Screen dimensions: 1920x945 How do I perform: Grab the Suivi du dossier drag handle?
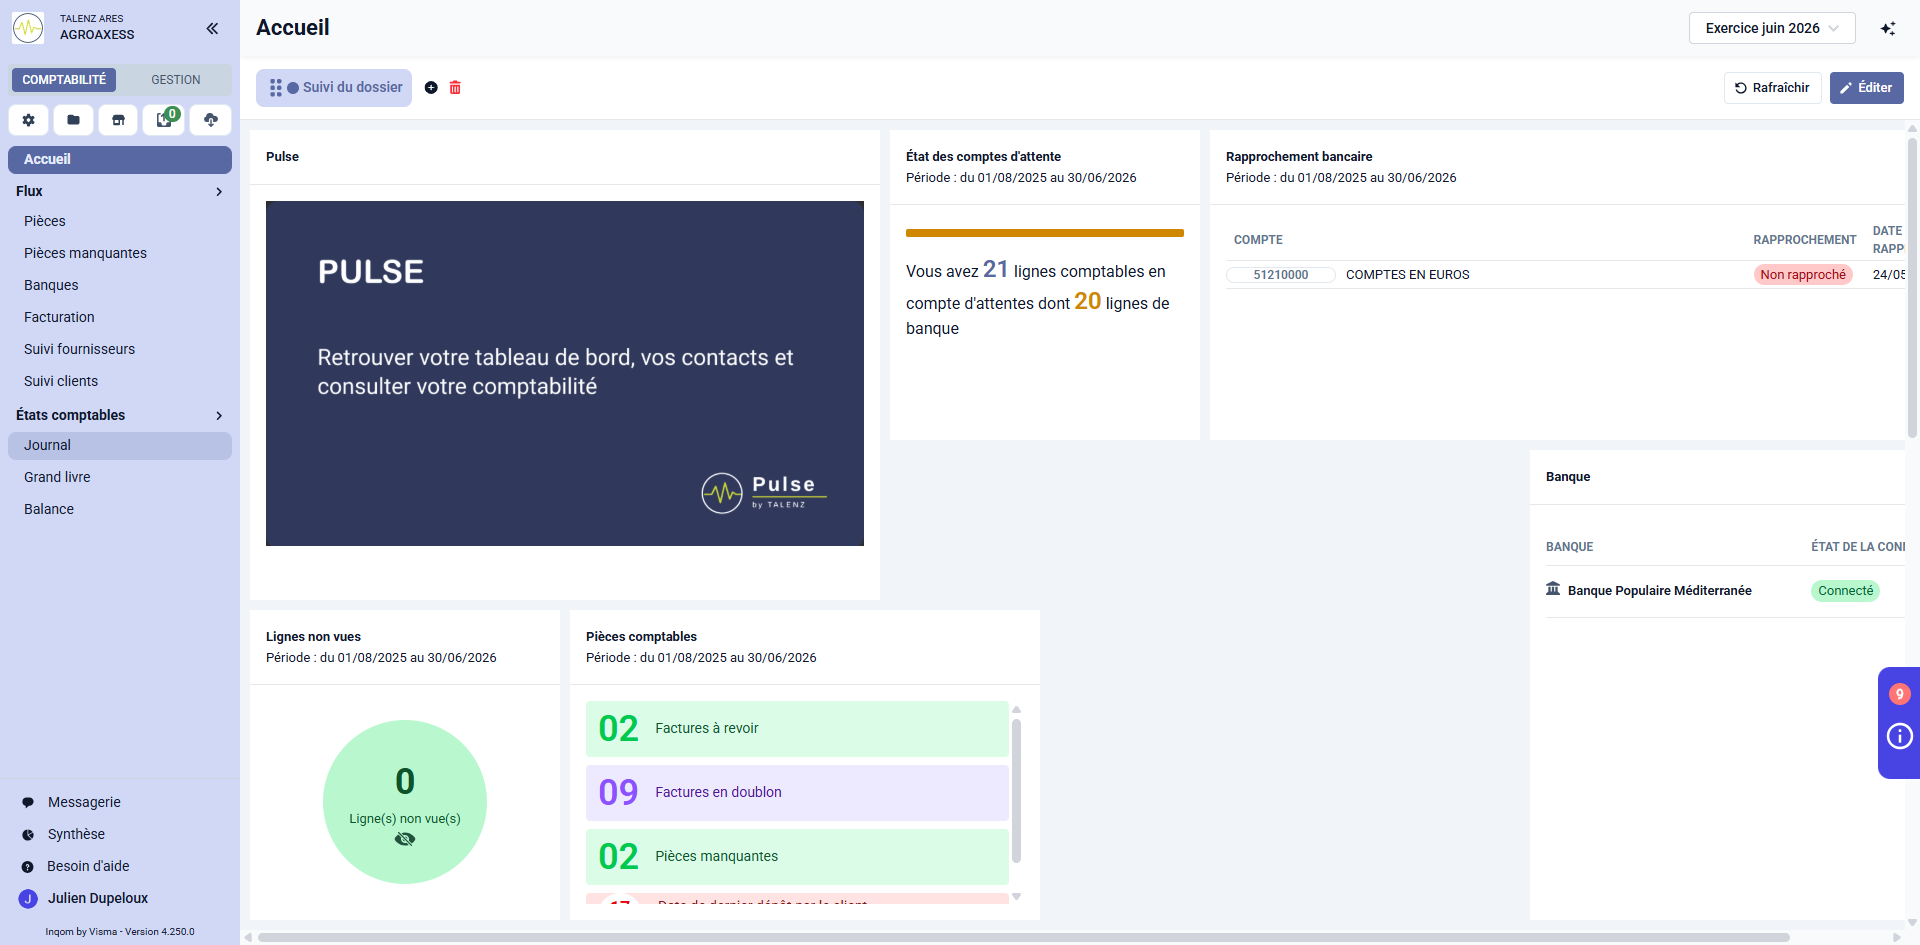point(276,88)
